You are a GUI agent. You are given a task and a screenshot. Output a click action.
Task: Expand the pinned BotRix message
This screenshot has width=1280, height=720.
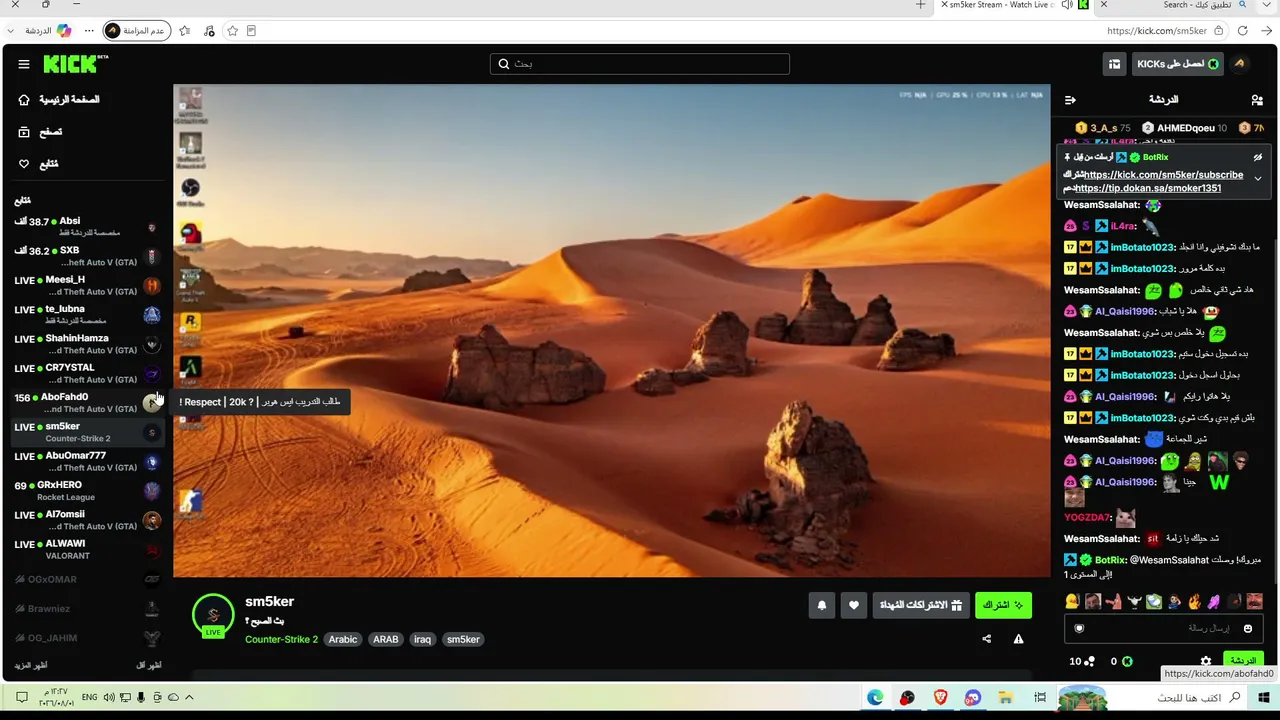(x=1258, y=178)
